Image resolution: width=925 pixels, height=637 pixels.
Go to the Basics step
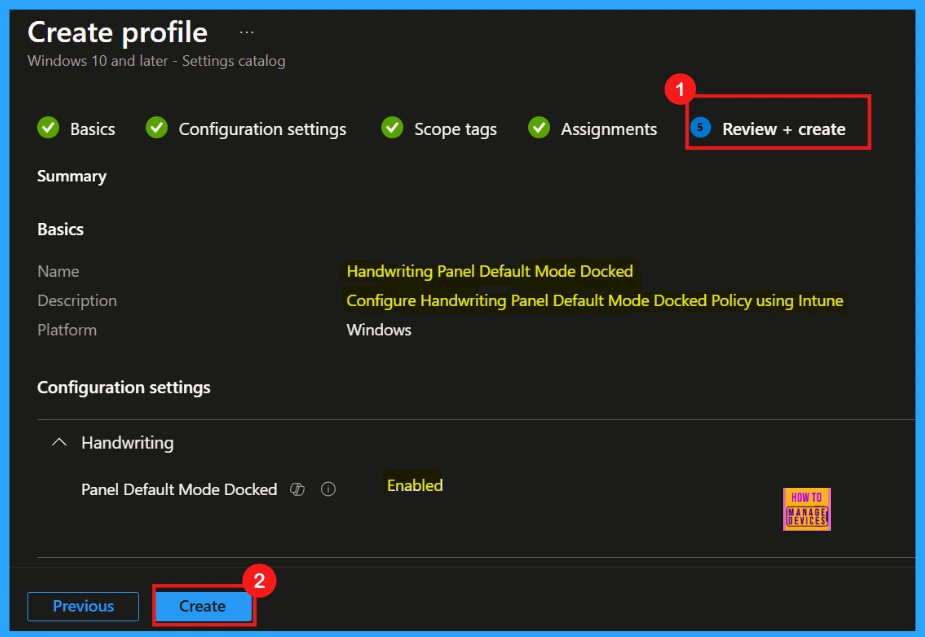click(x=93, y=129)
